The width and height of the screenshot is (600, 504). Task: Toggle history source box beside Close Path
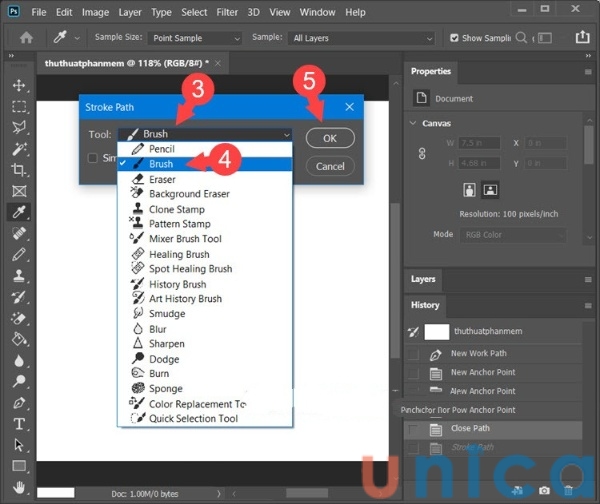coord(412,428)
